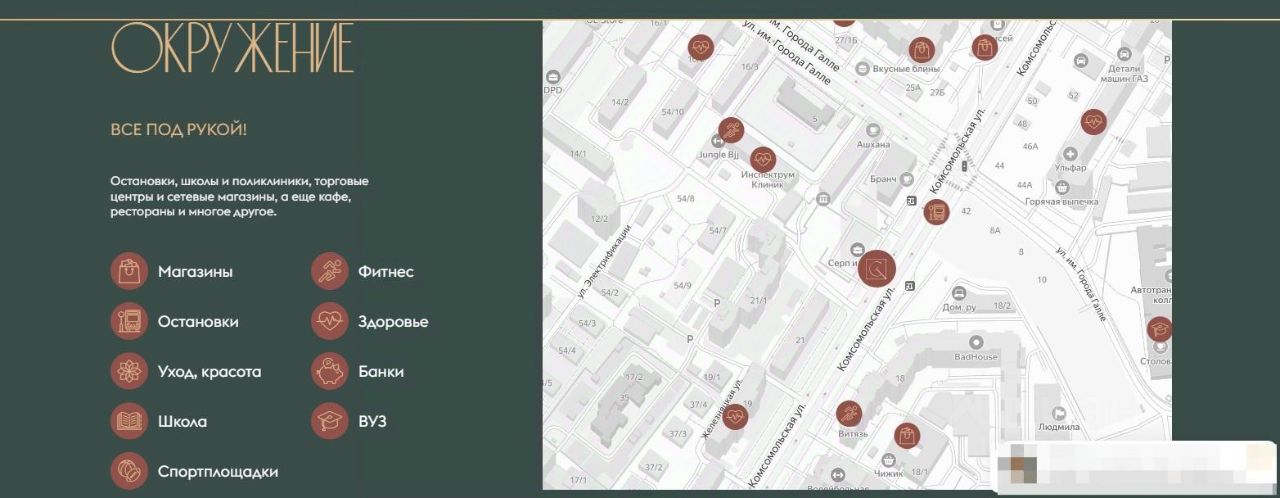Viewport: 1280px width, 498px height.
Task: Click the Ашхана cafe map label
Action: 873,145
